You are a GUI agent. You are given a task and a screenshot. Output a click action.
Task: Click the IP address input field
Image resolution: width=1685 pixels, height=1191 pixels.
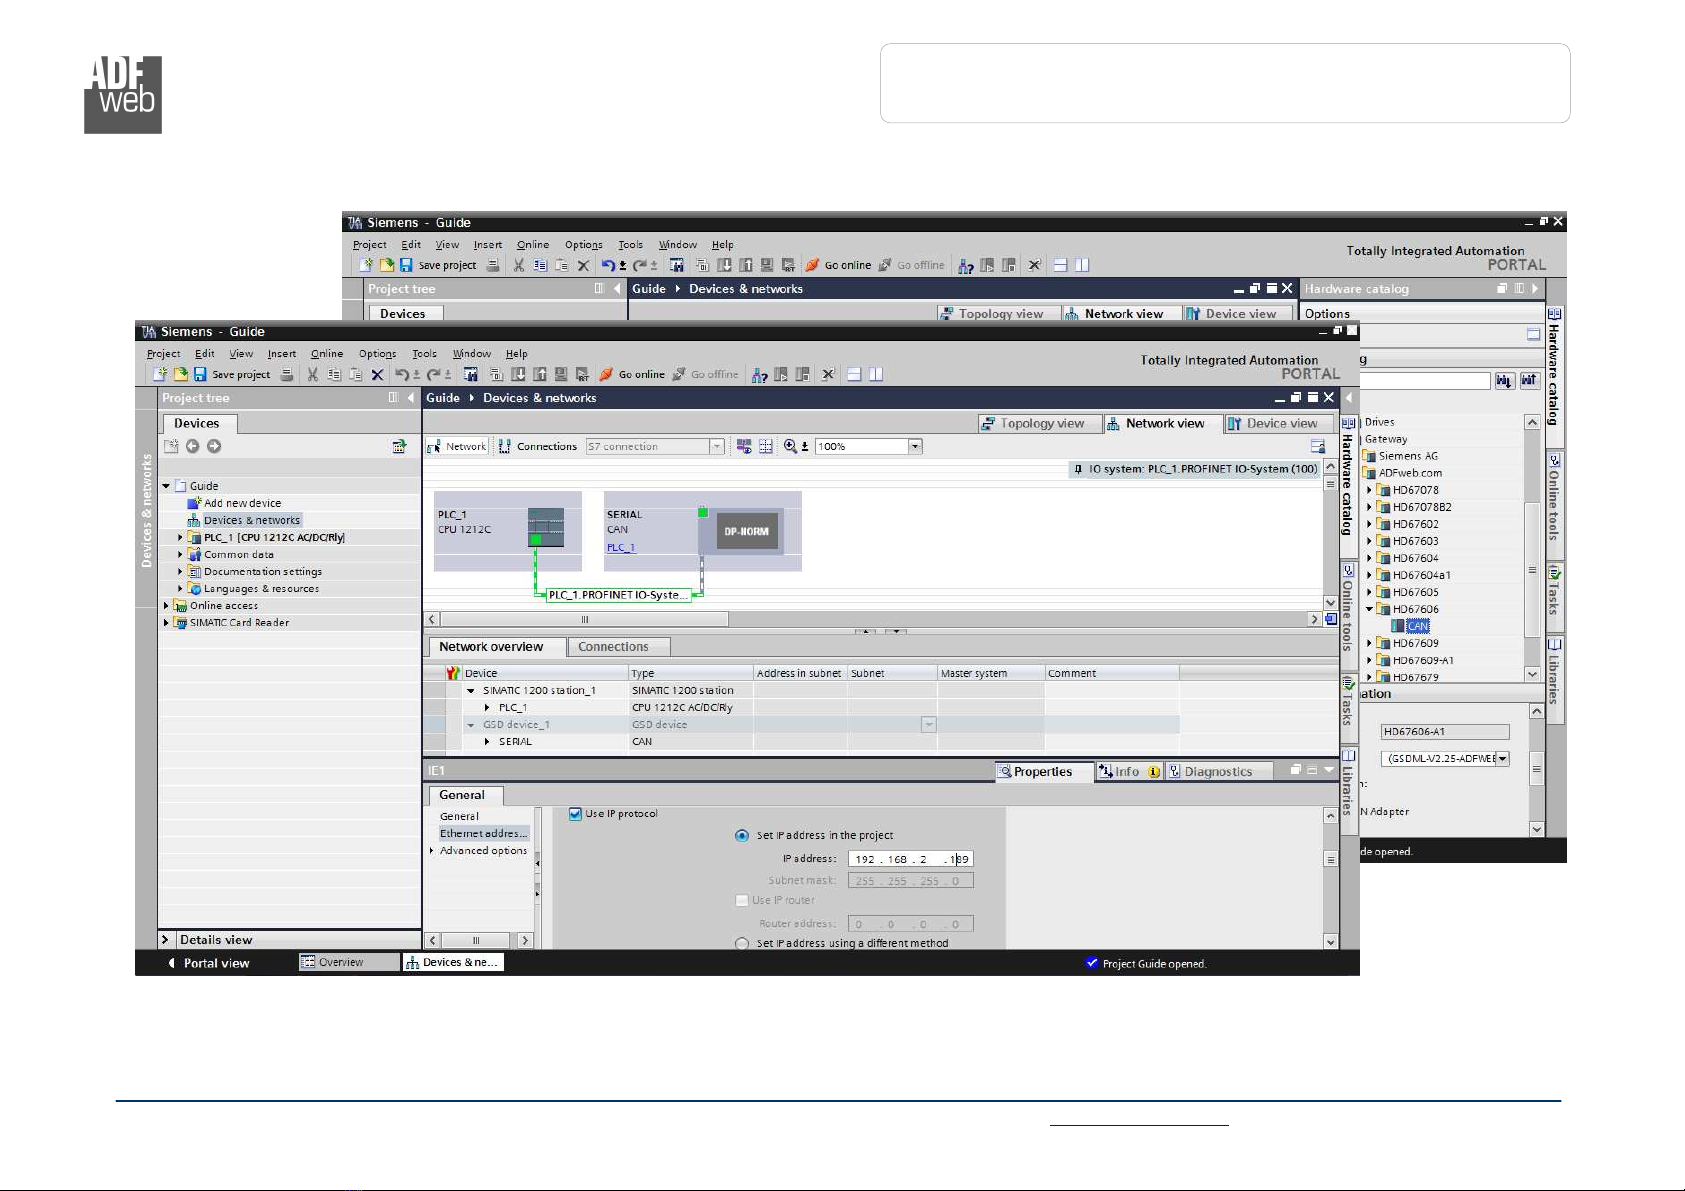tap(910, 859)
